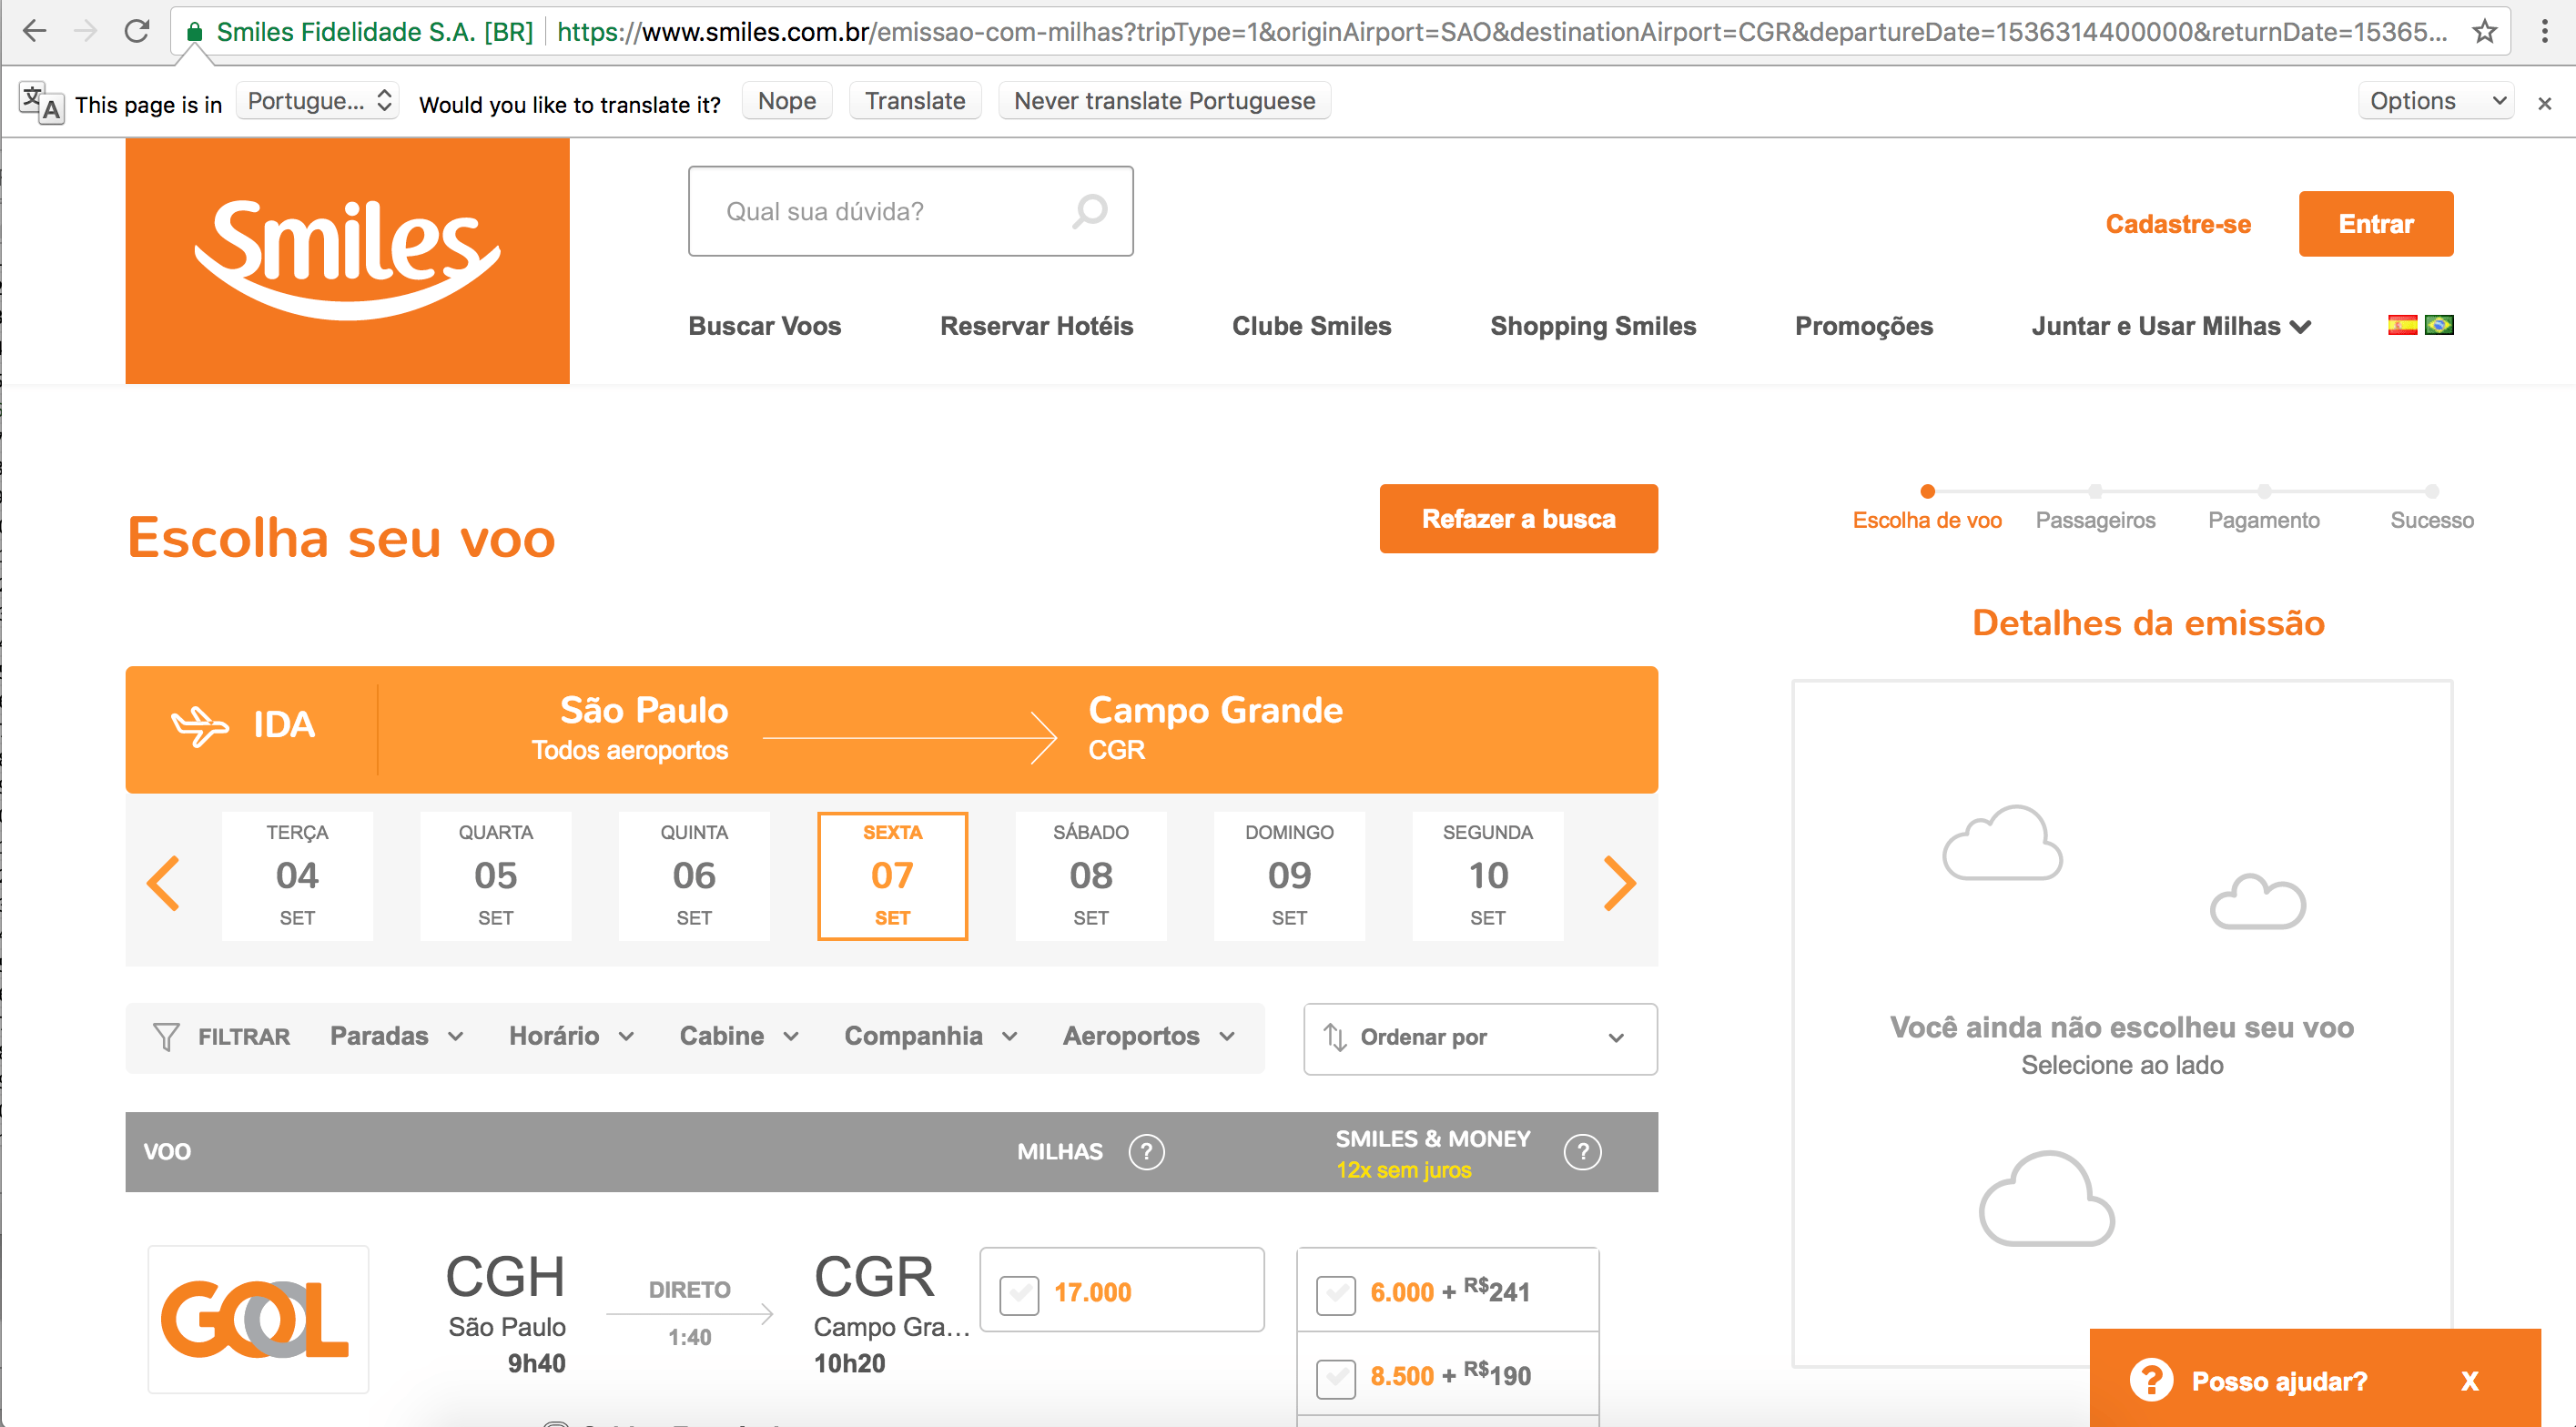Switch language with the Brazil flag
2576x1427 pixels.
(2439, 325)
